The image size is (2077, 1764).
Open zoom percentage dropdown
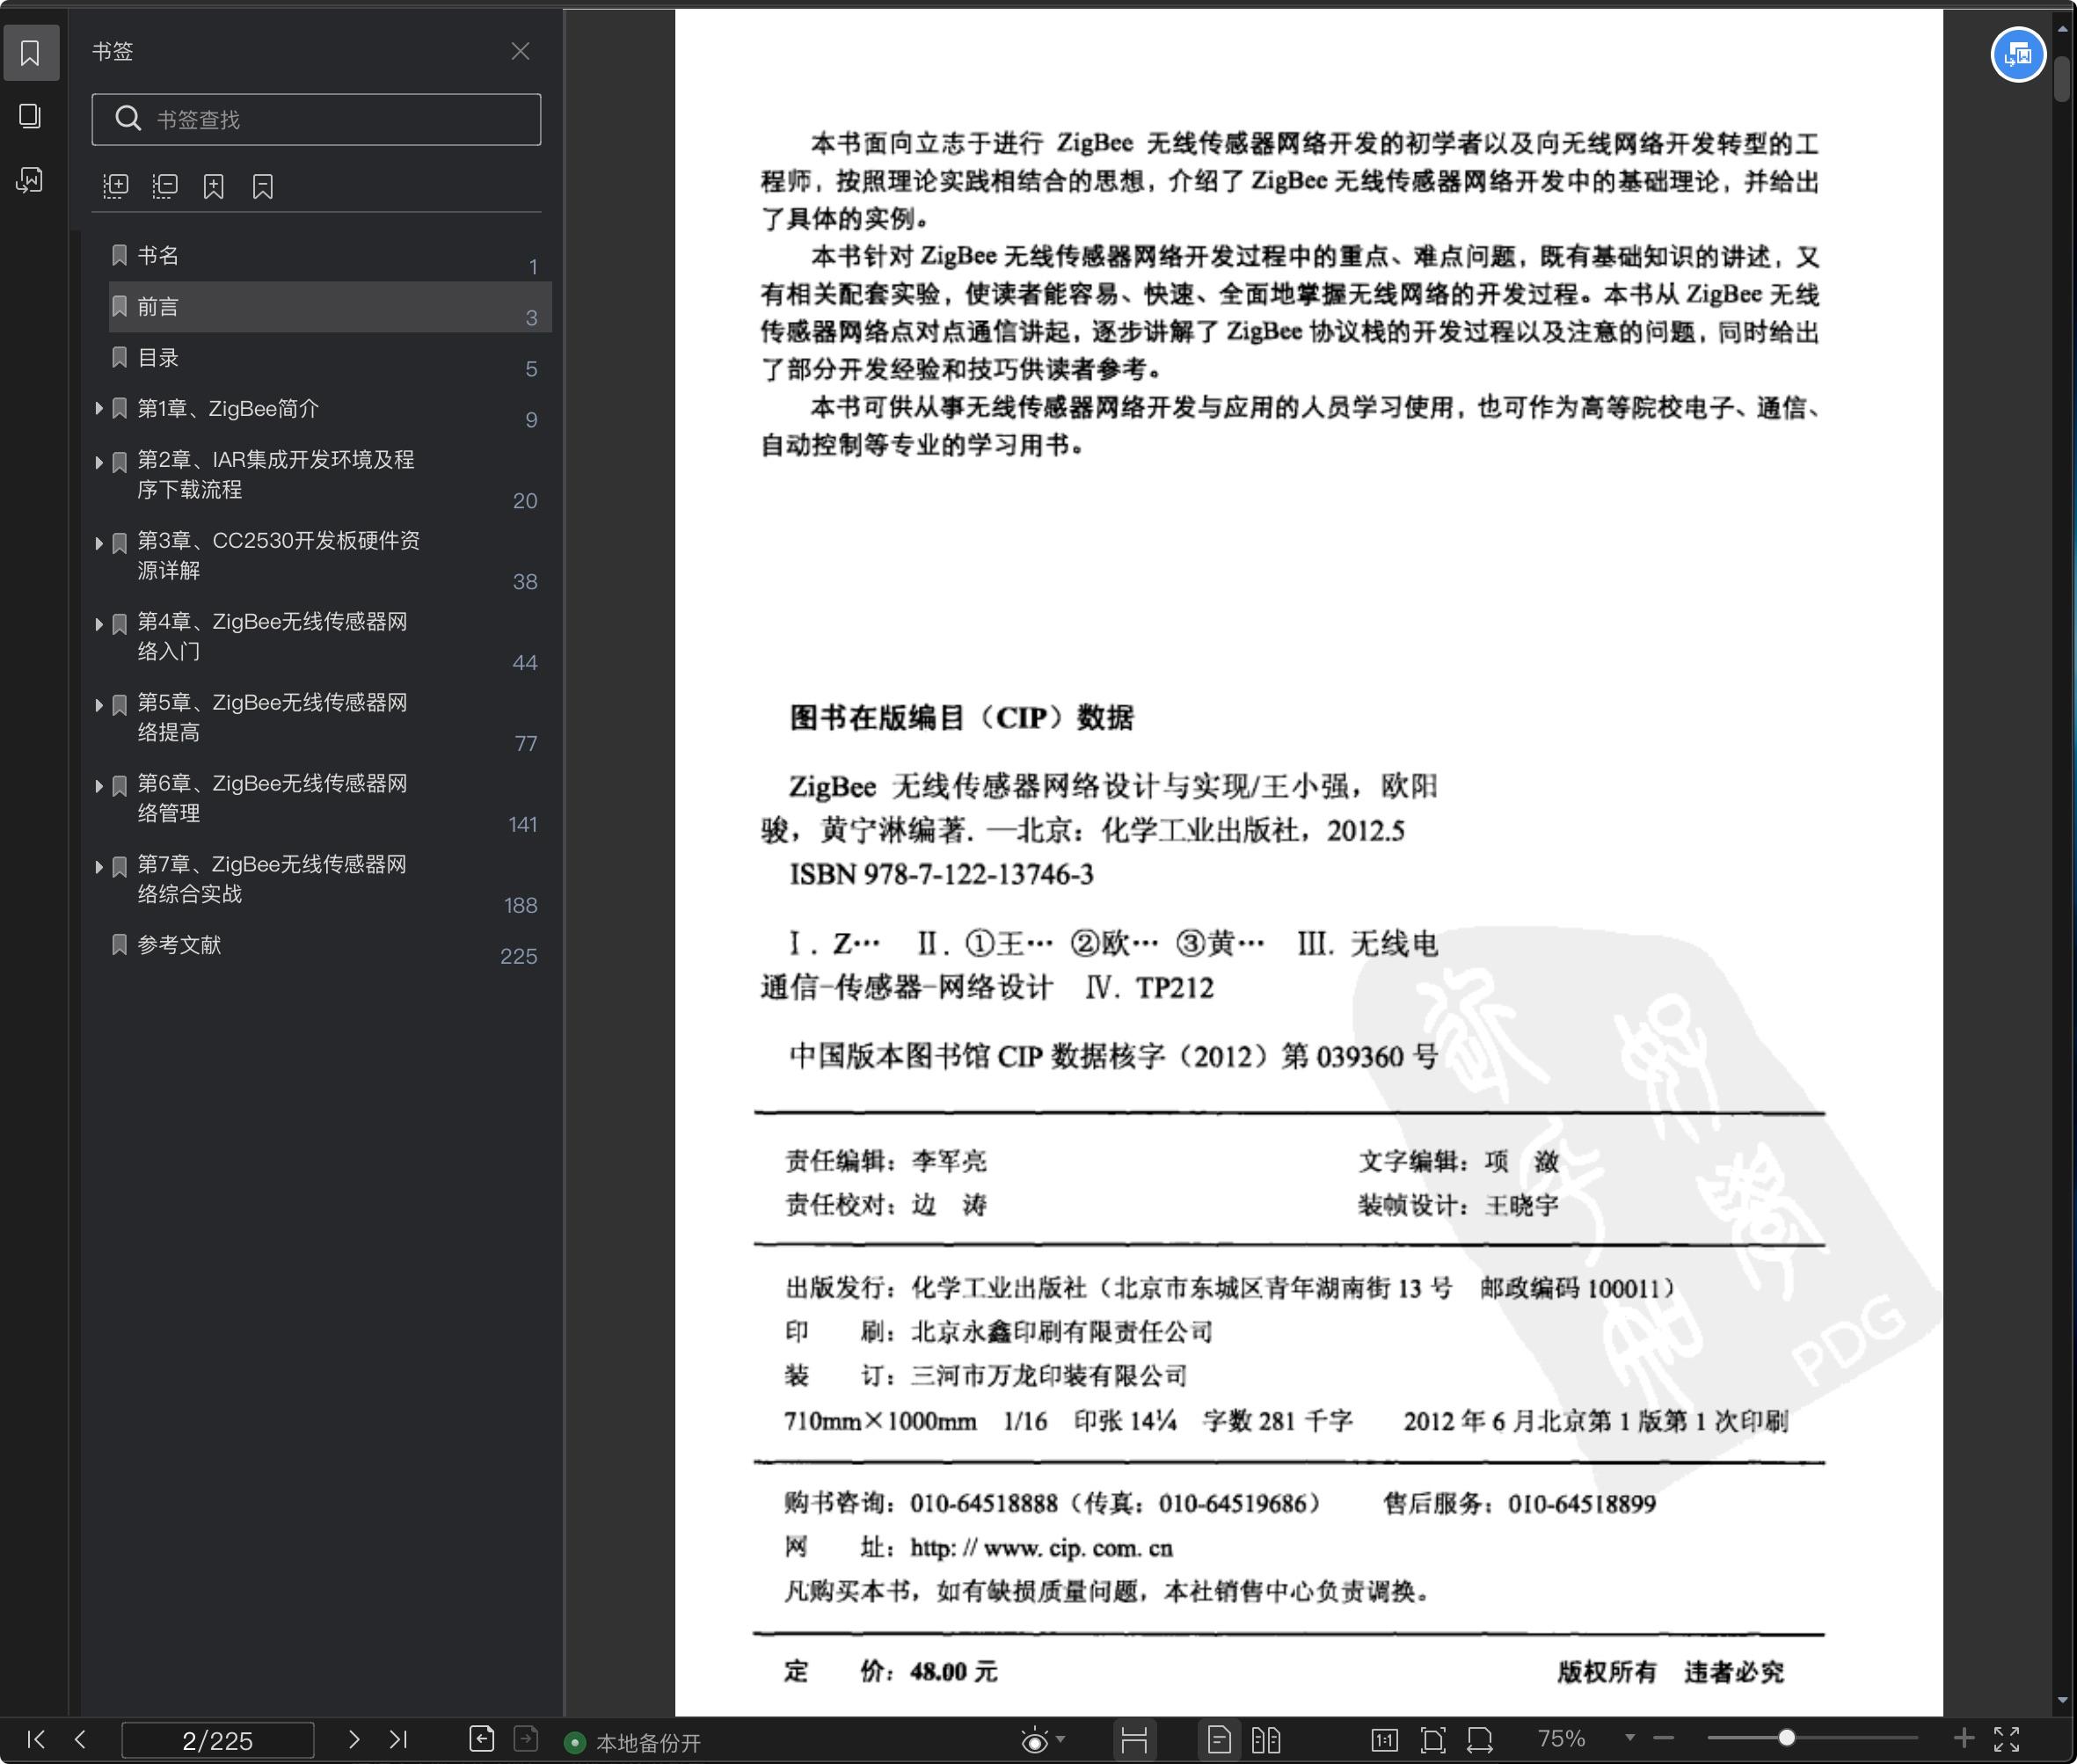click(x=1630, y=1738)
